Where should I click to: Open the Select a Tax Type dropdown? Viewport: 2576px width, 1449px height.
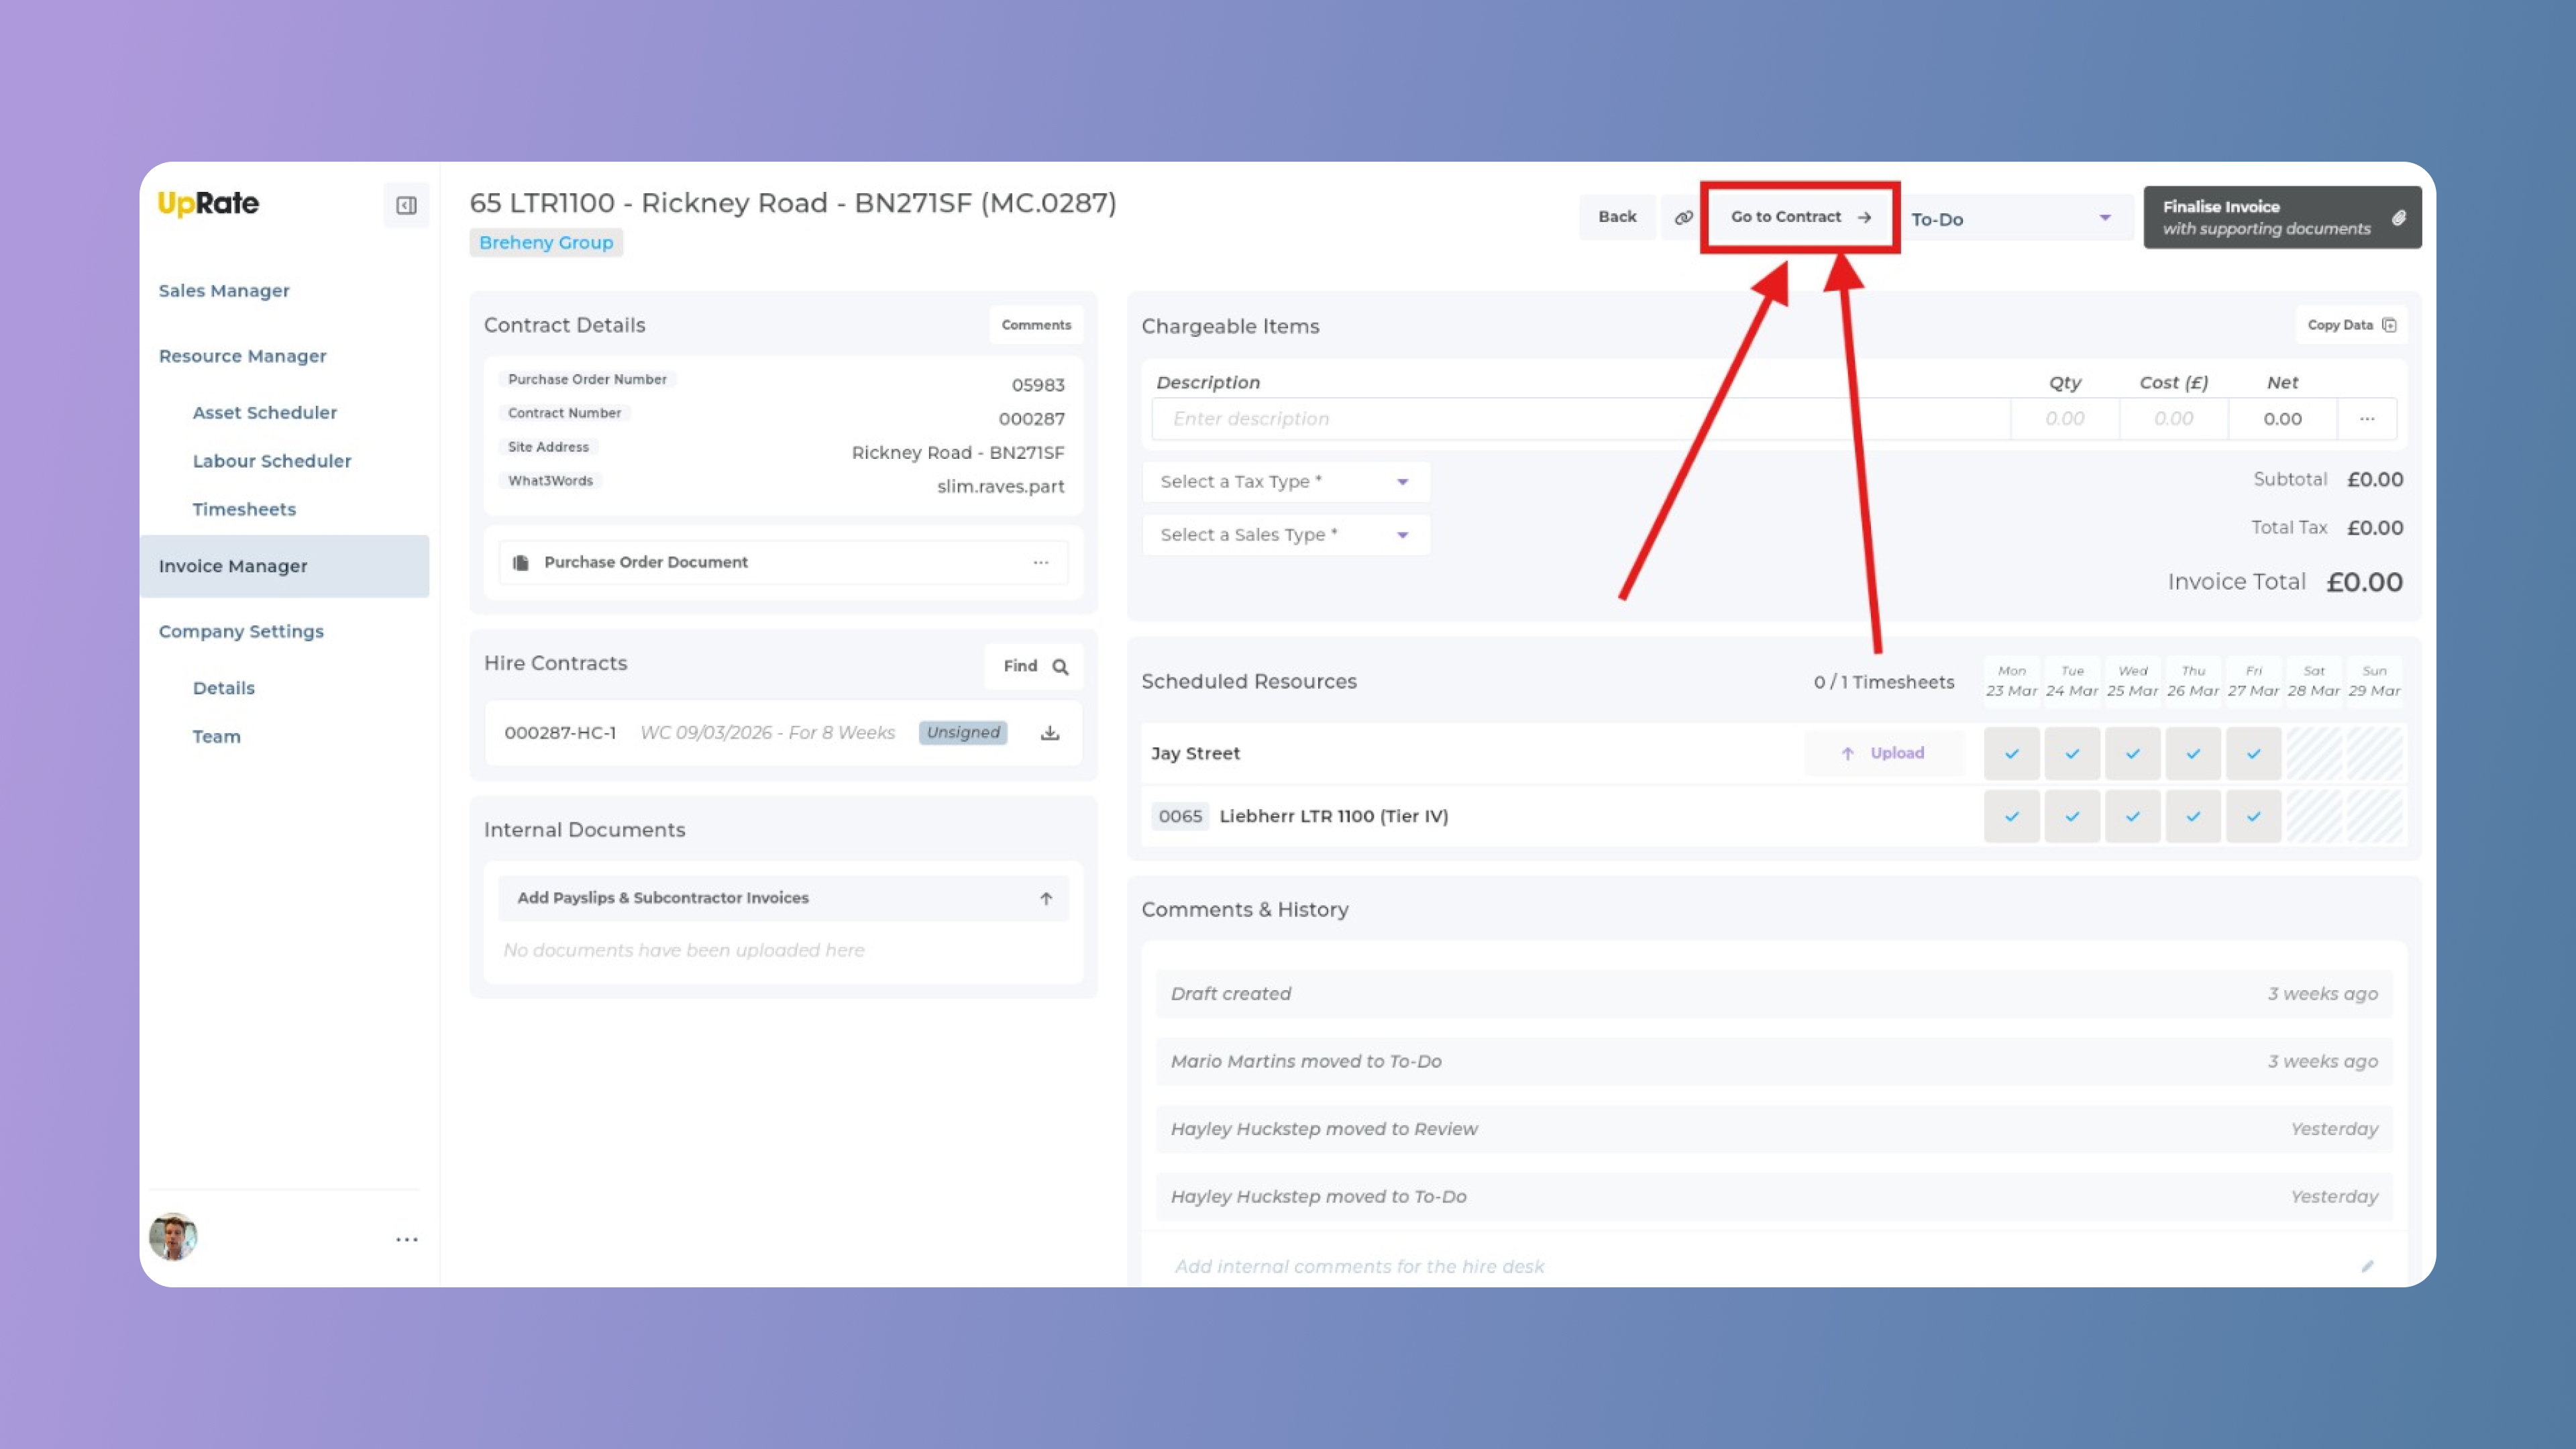point(1285,482)
